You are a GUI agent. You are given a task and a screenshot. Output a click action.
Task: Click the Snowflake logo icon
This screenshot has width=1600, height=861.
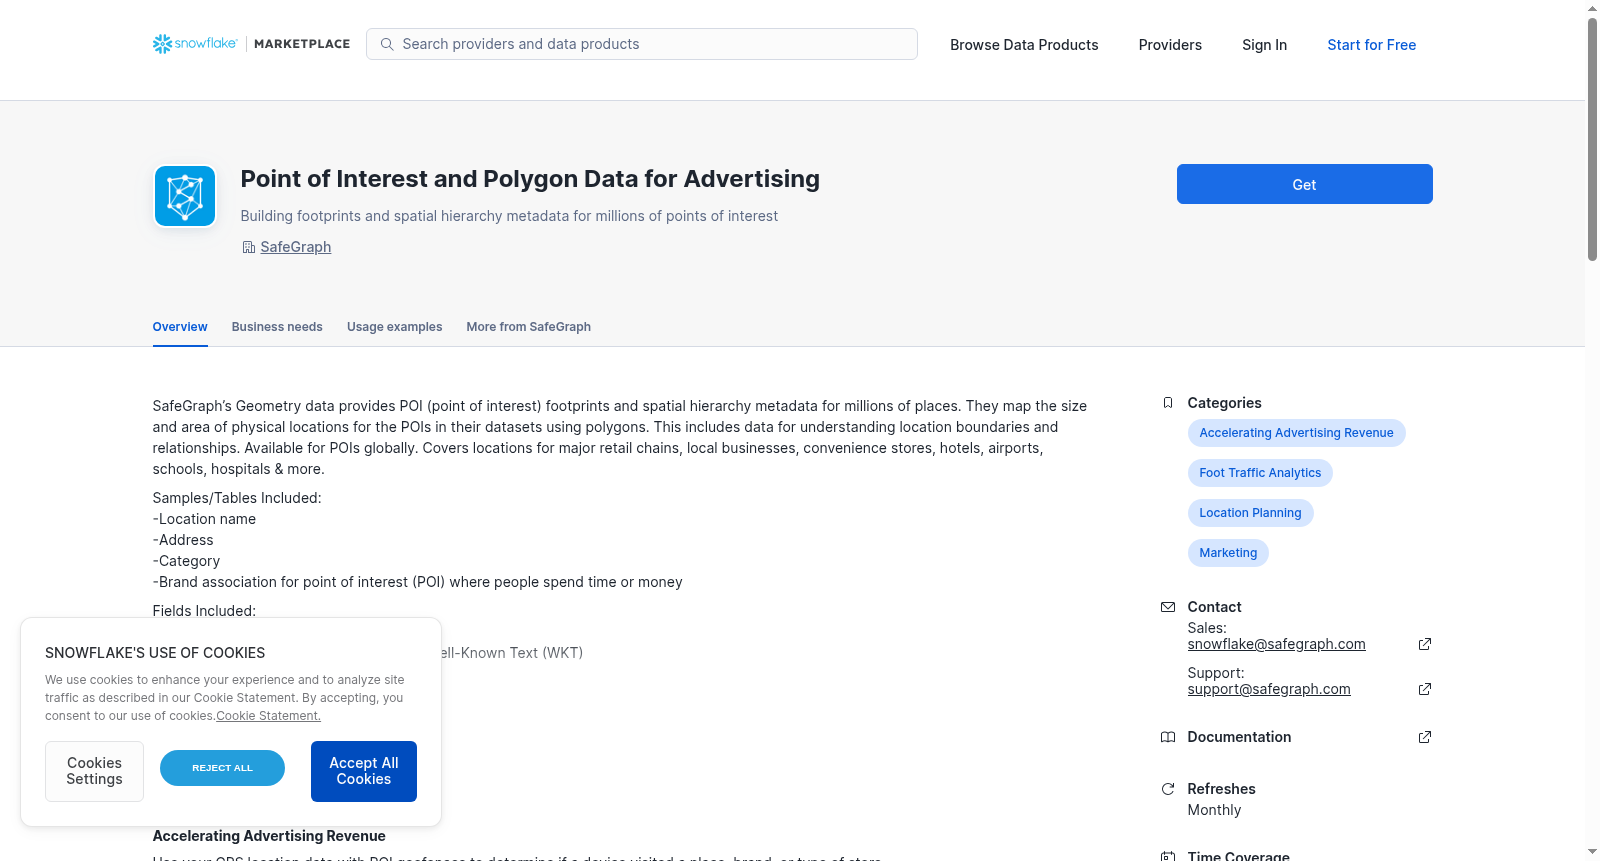[162, 44]
